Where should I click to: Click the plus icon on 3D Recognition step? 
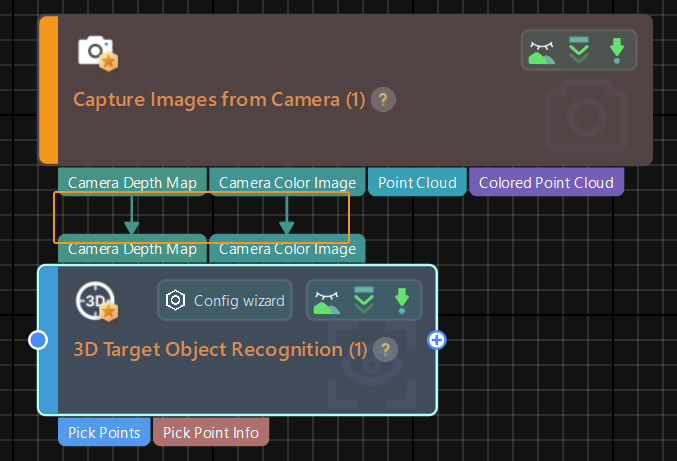click(x=437, y=340)
